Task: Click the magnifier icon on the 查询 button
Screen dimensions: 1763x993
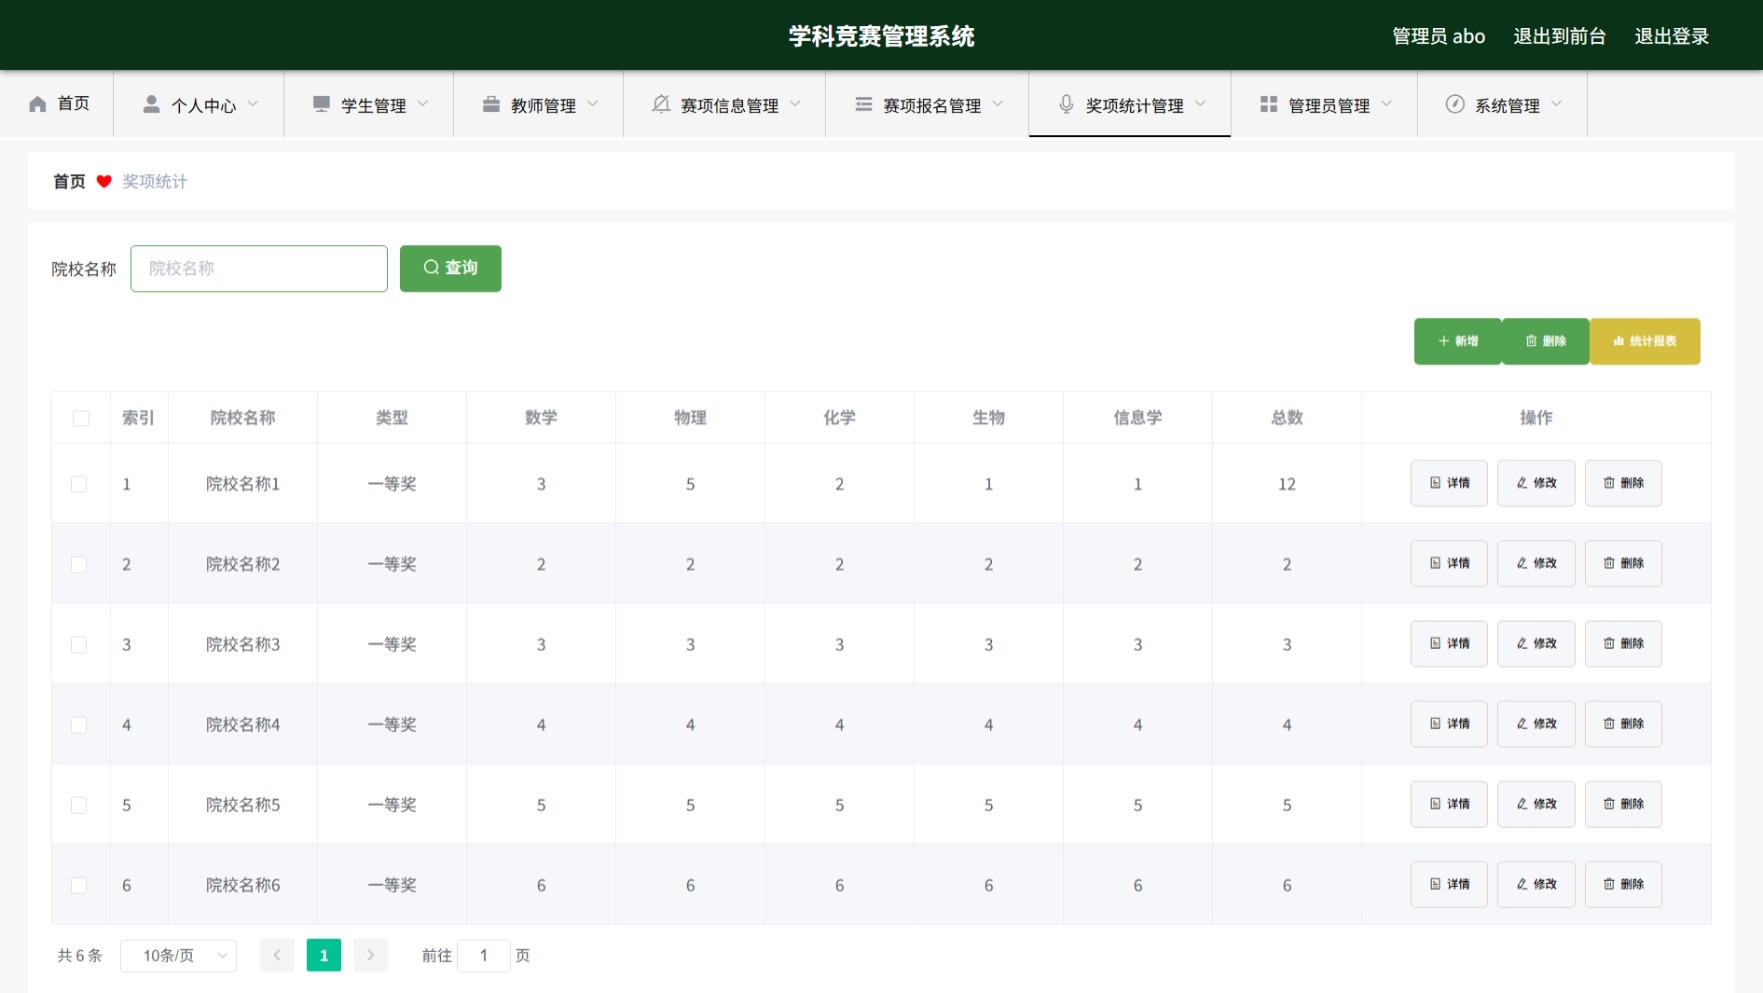Action: pyautogui.click(x=431, y=267)
